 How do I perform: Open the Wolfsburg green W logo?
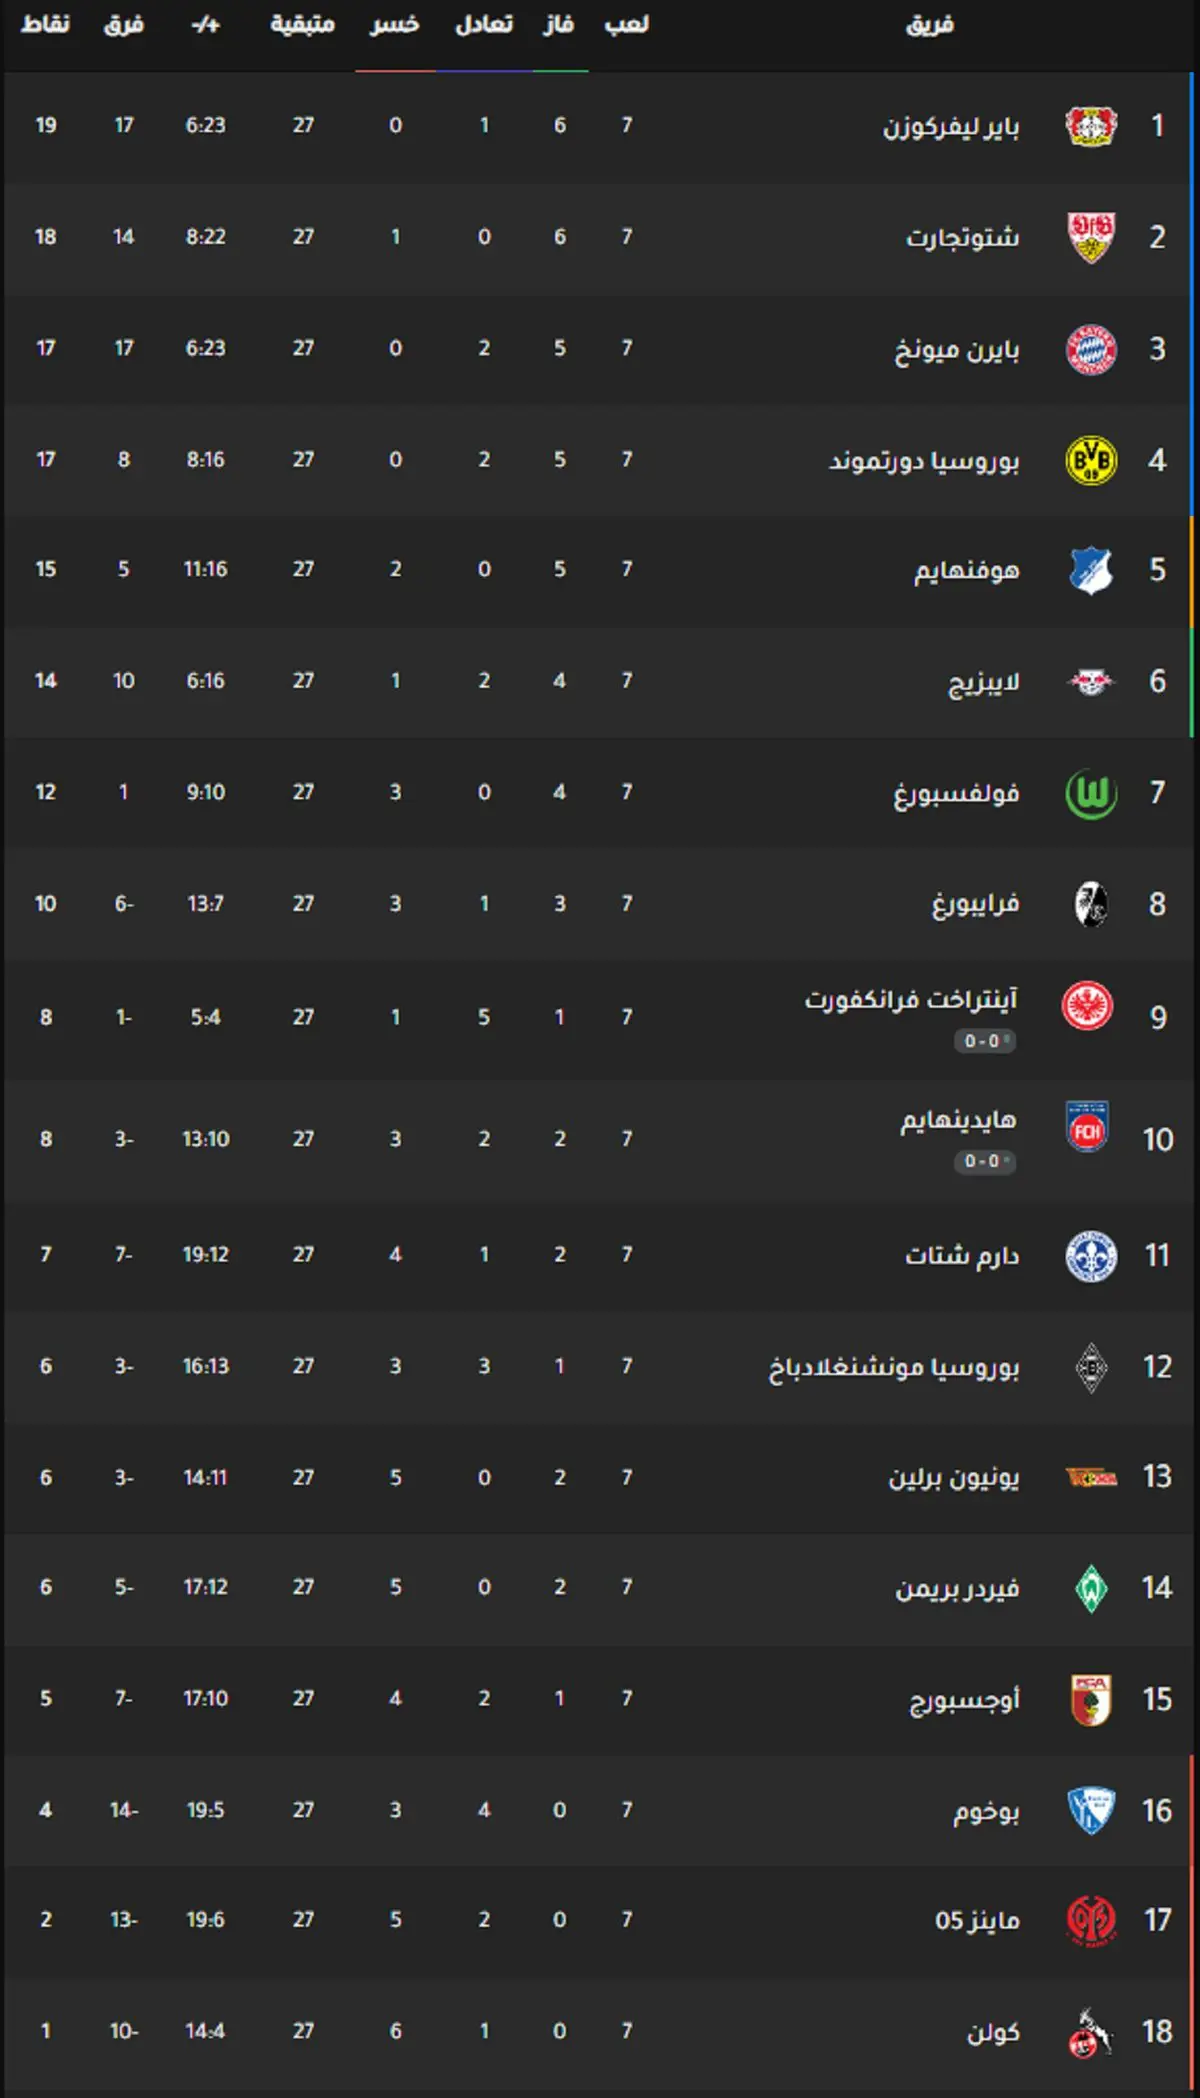(x=1090, y=793)
